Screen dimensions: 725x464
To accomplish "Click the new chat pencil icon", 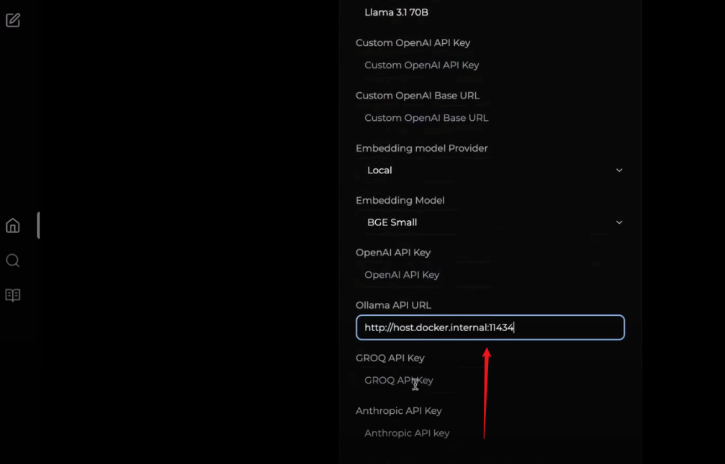I will point(13,20).
